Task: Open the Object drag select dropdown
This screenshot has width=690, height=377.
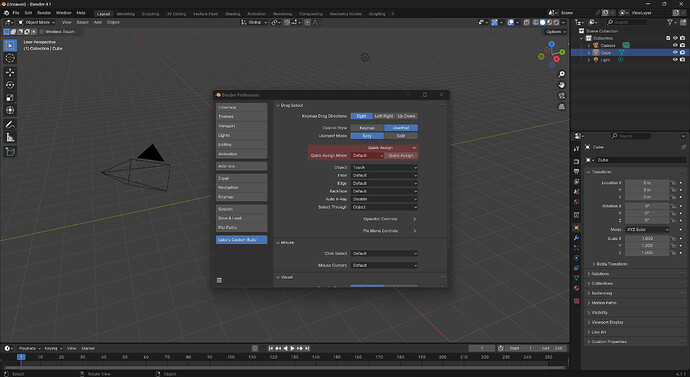Action: [384, 168]
